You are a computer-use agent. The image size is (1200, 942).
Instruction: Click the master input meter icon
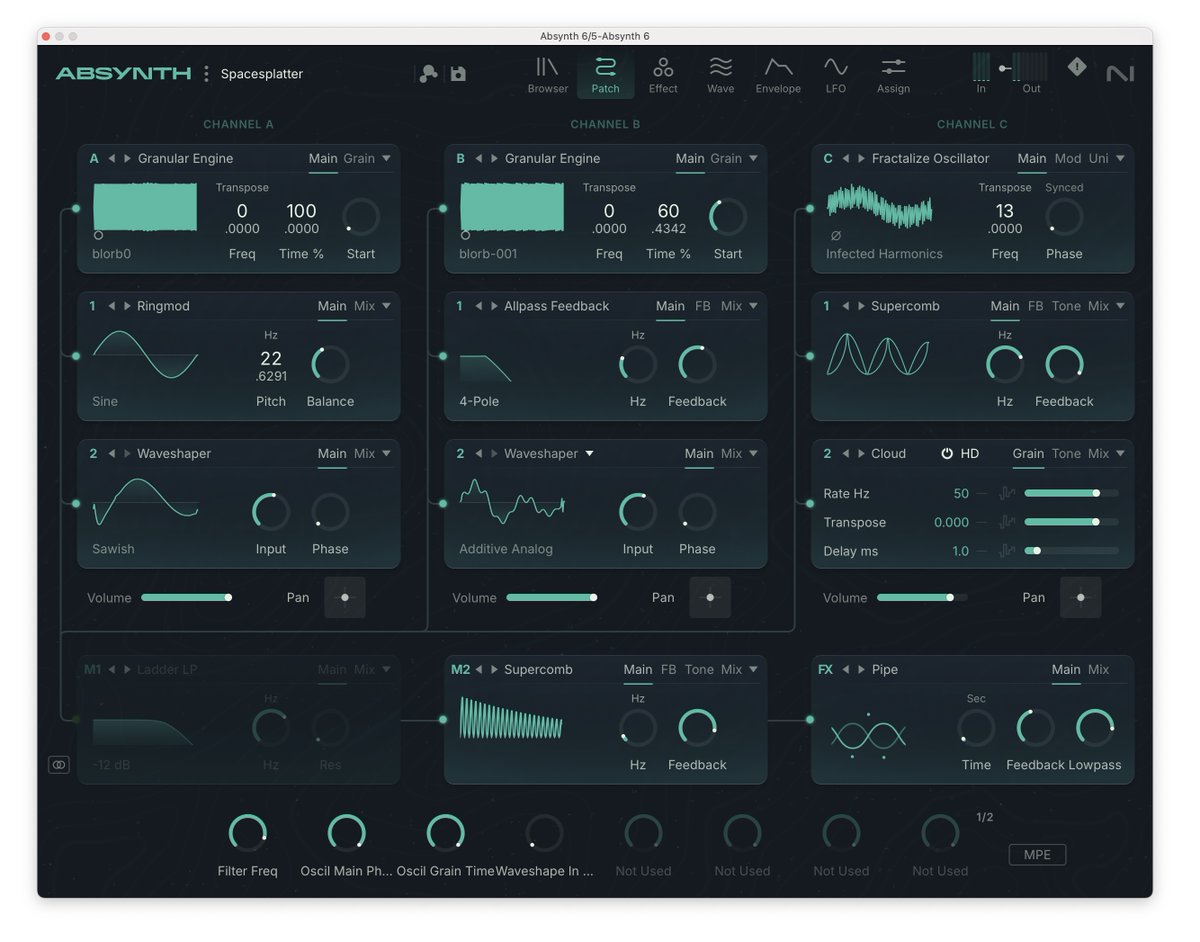(980, 68)
